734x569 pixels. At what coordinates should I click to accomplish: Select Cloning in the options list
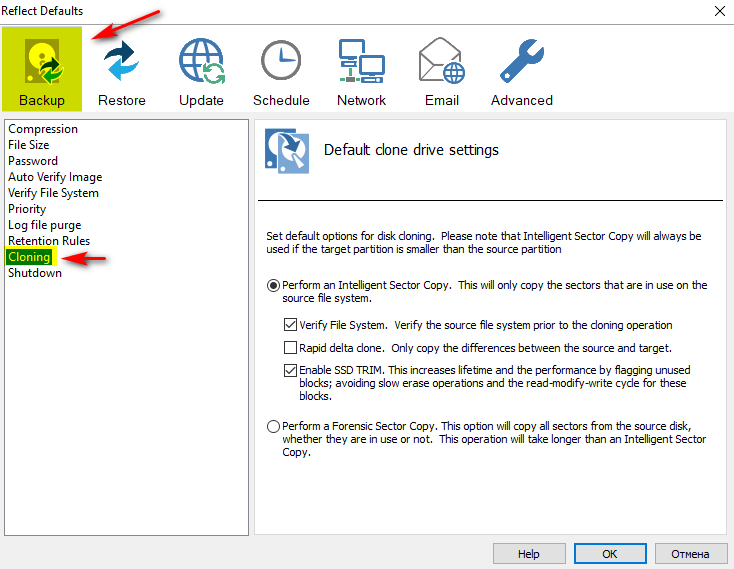coord(29,257)
